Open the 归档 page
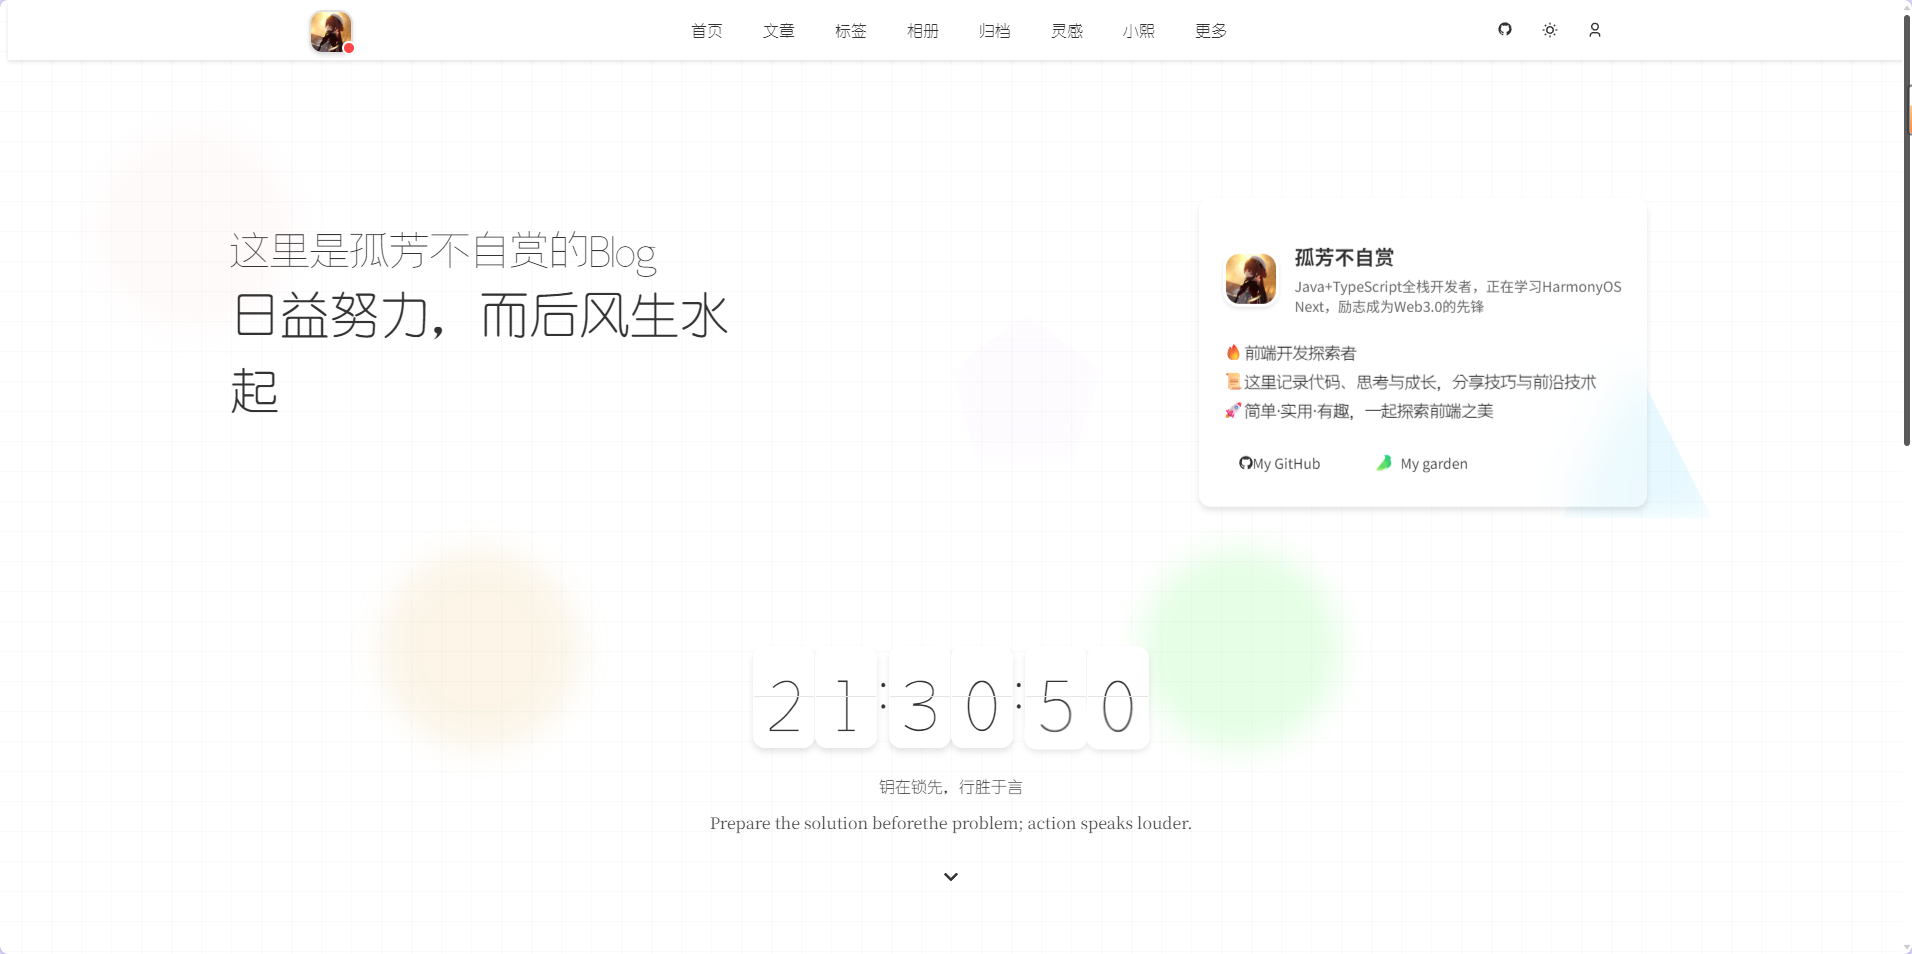Viewport: 1912px width, 954px height. (994, 31)
